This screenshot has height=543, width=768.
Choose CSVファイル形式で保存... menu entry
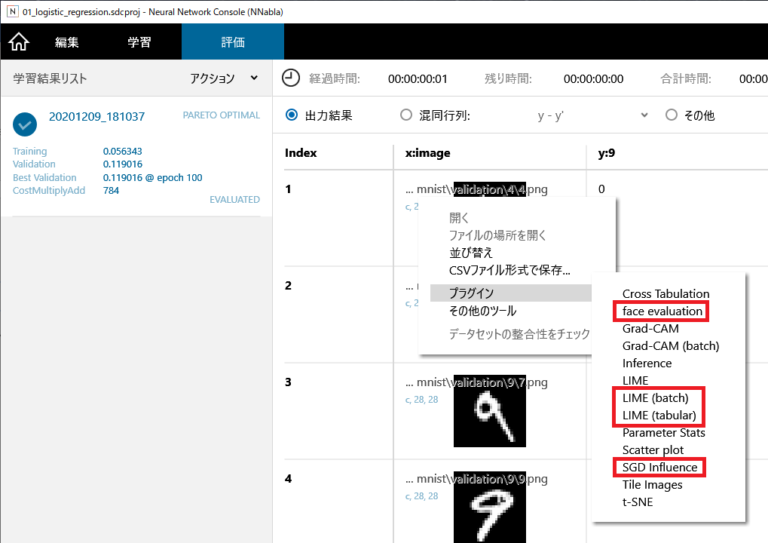[509, 270]
